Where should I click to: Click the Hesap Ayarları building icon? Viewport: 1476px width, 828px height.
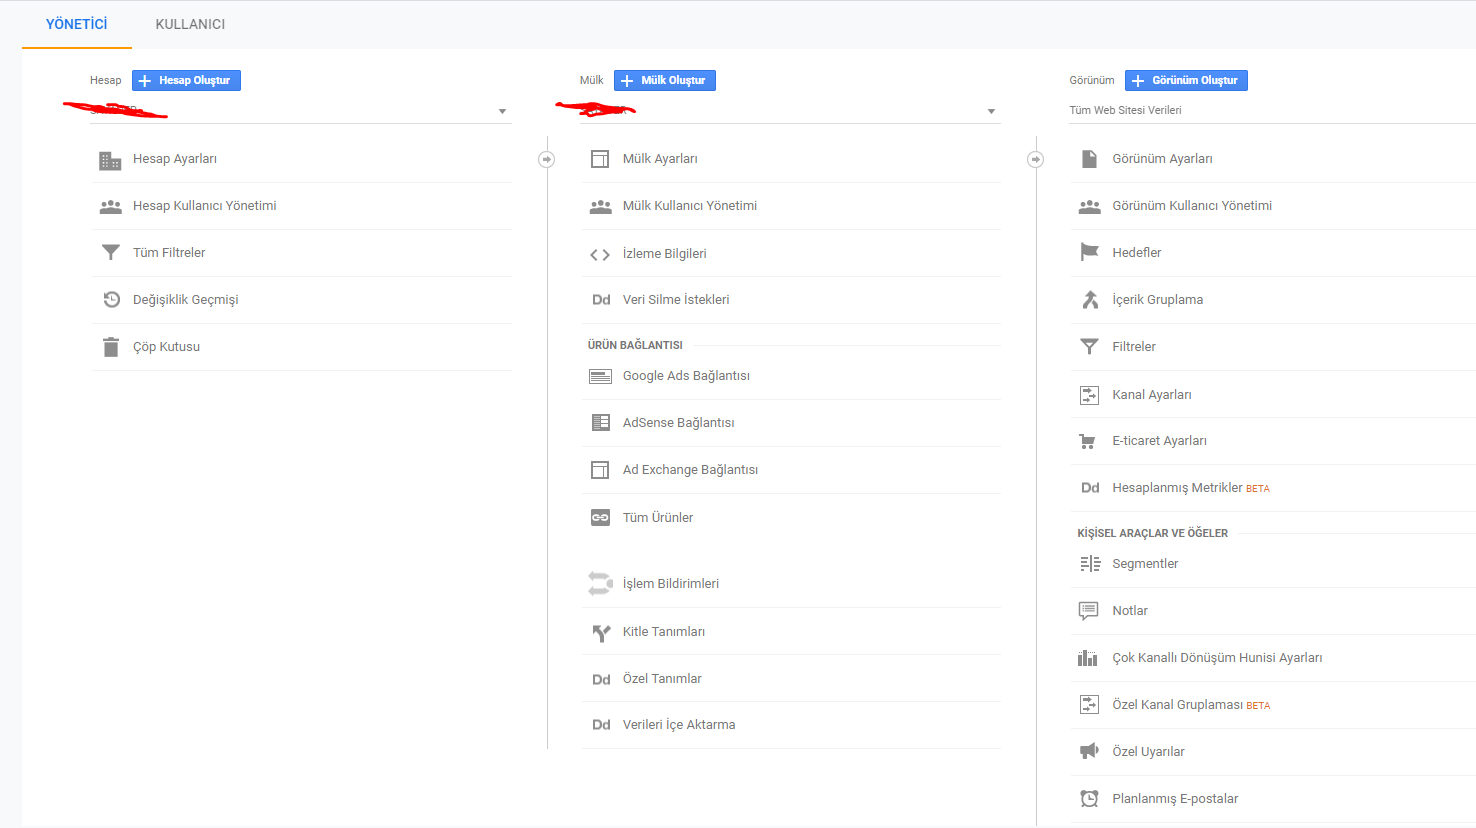[110, 160]
